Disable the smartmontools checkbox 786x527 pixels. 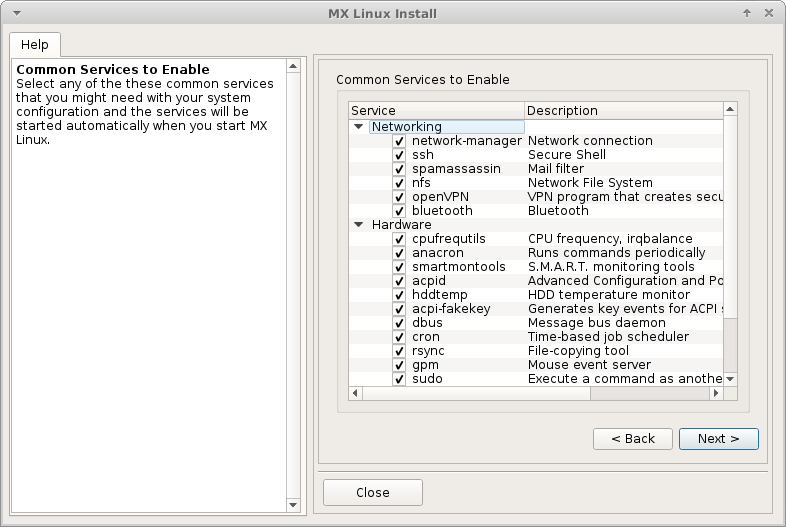click(399, 267)
